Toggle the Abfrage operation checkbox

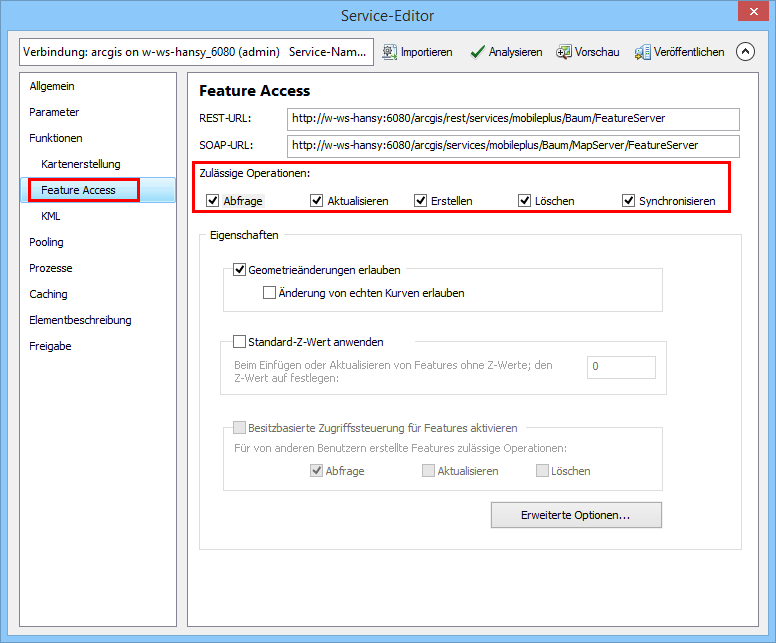[213, 200]
